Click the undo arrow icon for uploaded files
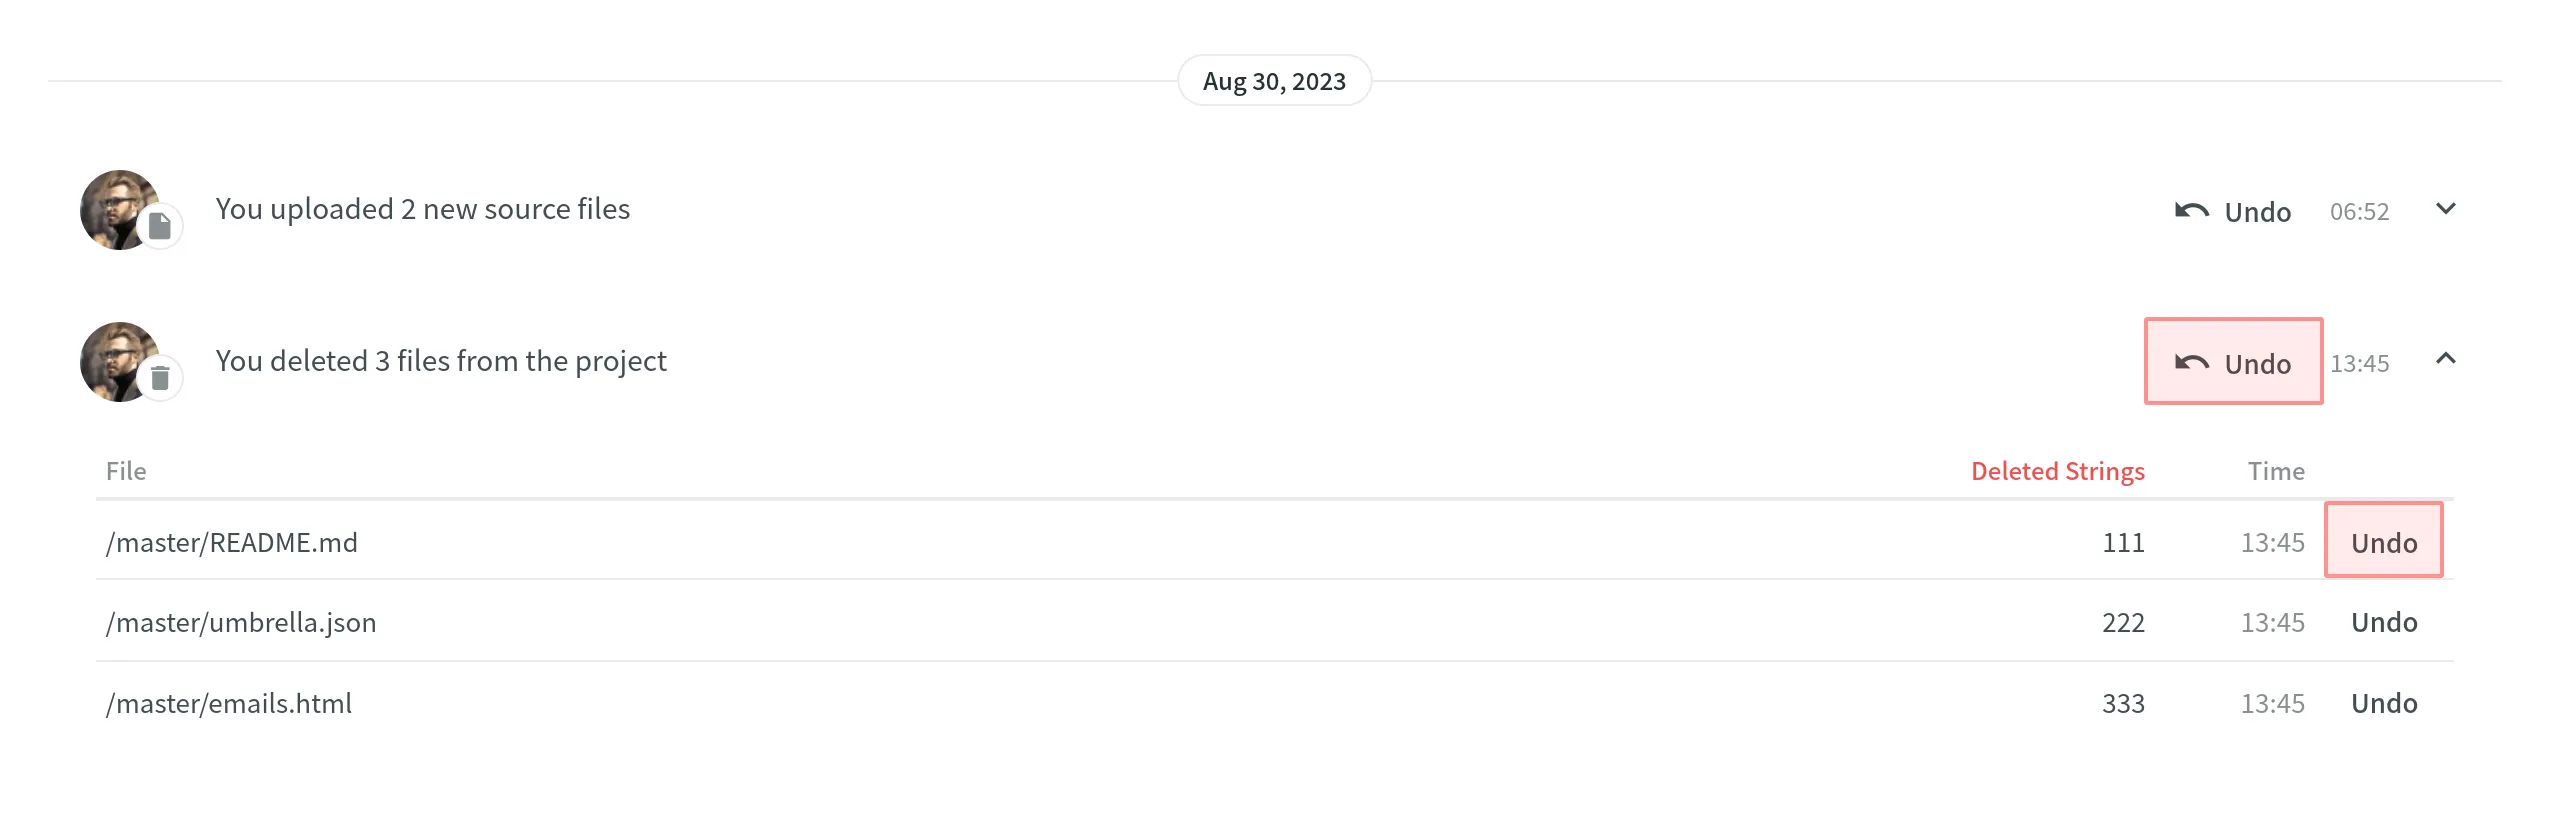Viewport: 2550px width, 821px height. point(2191,211)
